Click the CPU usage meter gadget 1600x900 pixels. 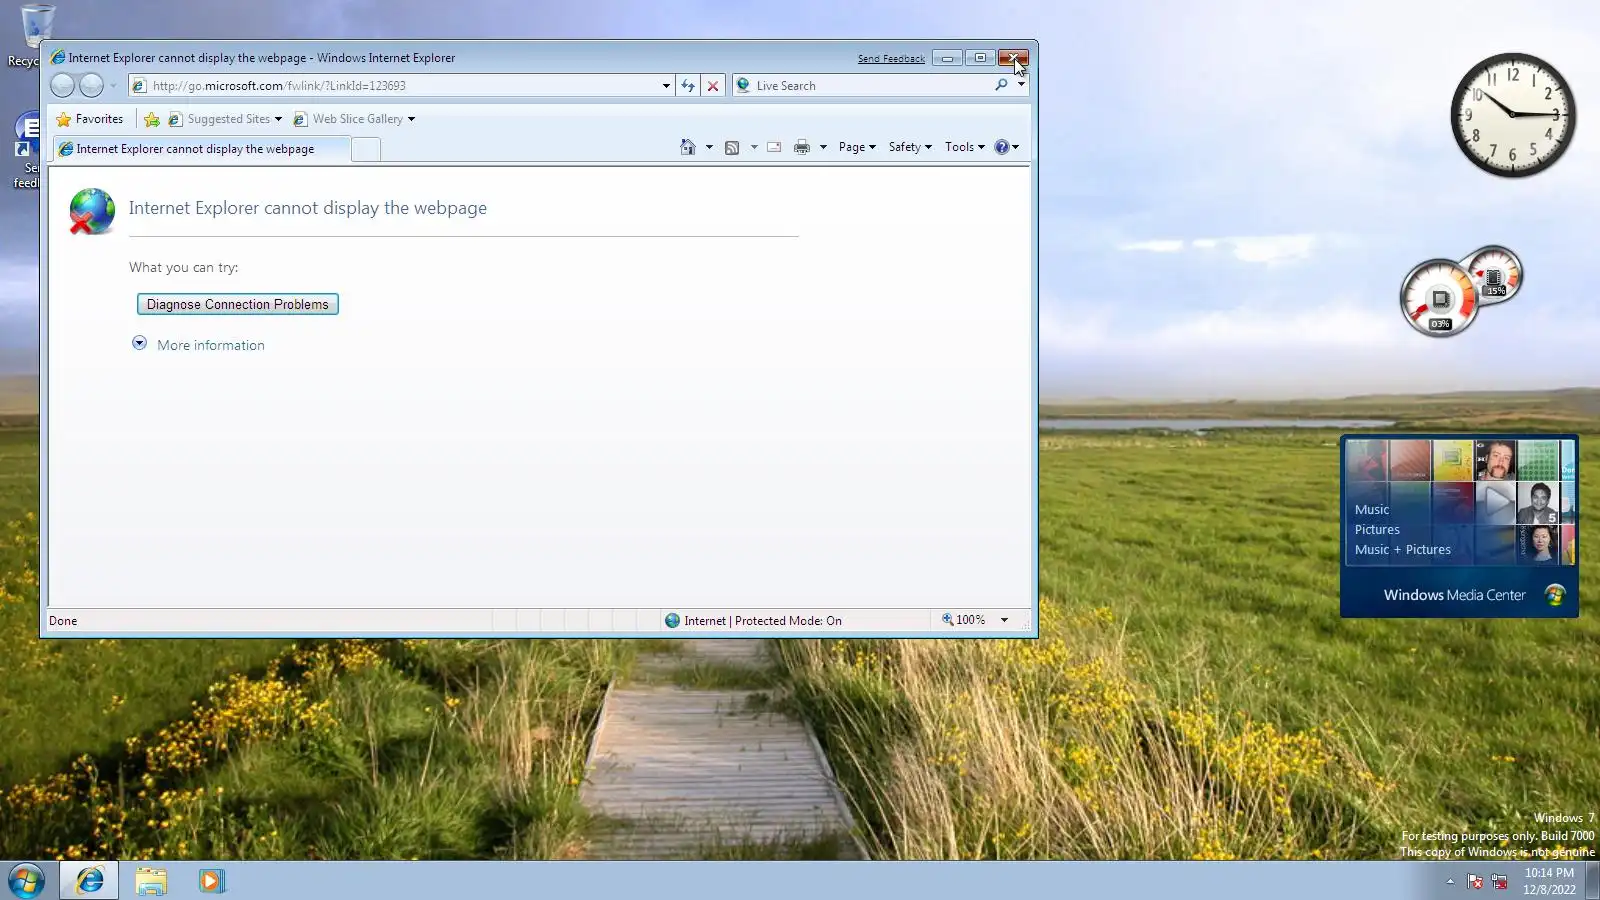pyautogui.click(x=1439, y=299)
